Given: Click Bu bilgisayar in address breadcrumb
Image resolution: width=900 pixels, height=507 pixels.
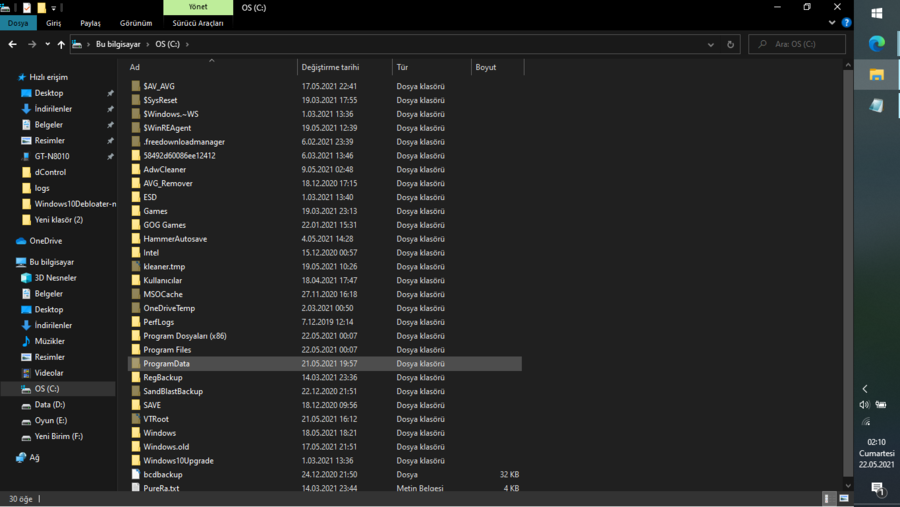Looking at the screenshot, I should (118, 44).
